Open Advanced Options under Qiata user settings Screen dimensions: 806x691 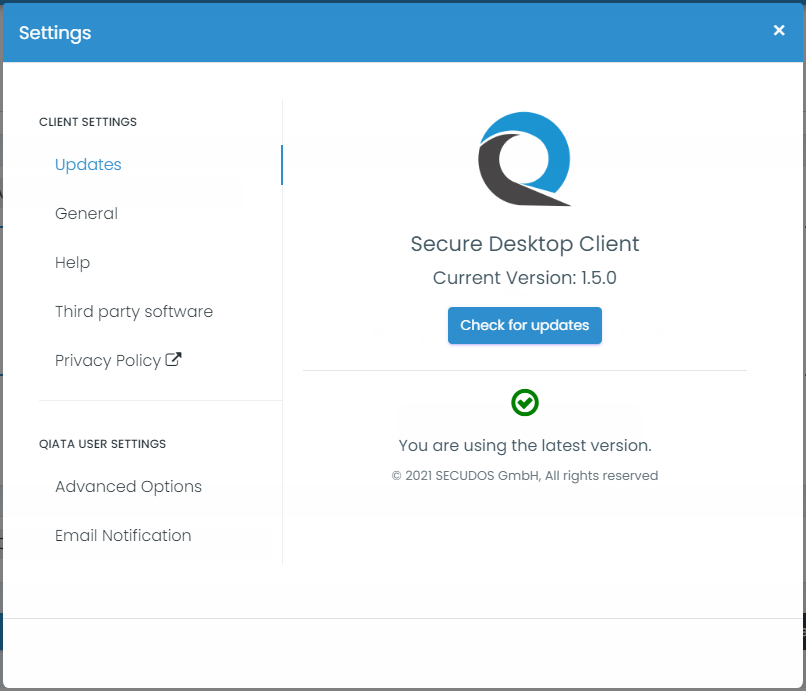[128, 487]
